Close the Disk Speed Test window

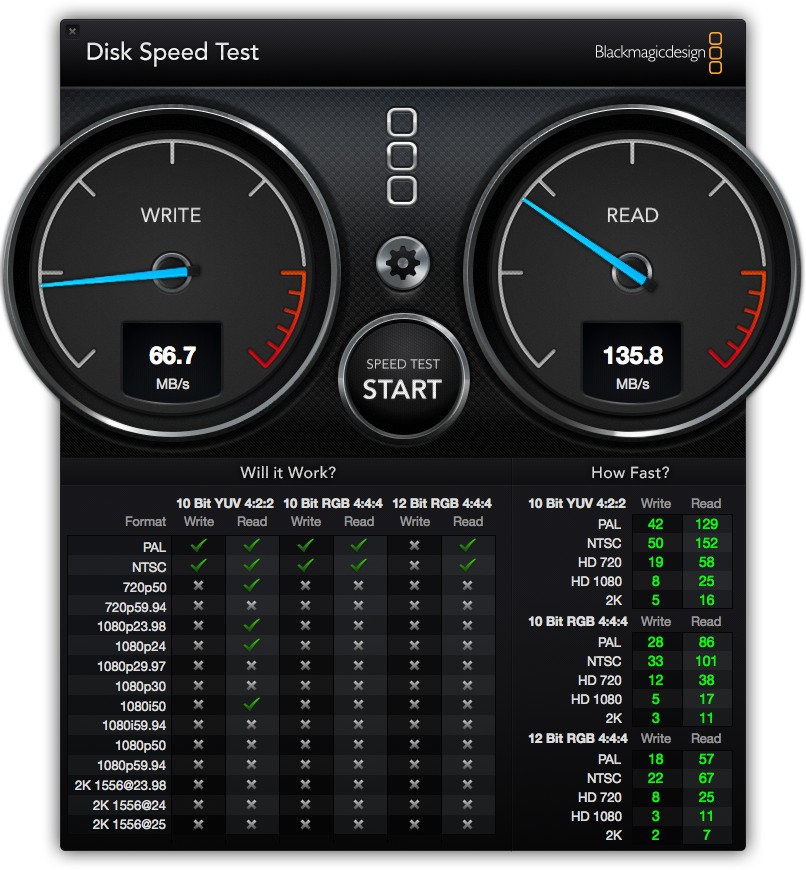point(72,32)
